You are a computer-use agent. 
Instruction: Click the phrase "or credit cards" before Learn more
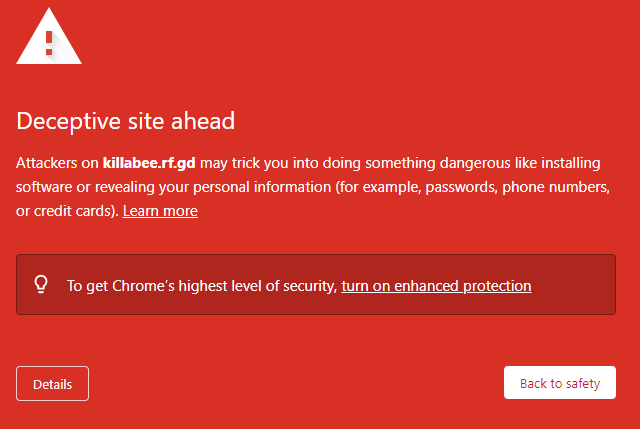pyautogui.click(x=66, y=211)
